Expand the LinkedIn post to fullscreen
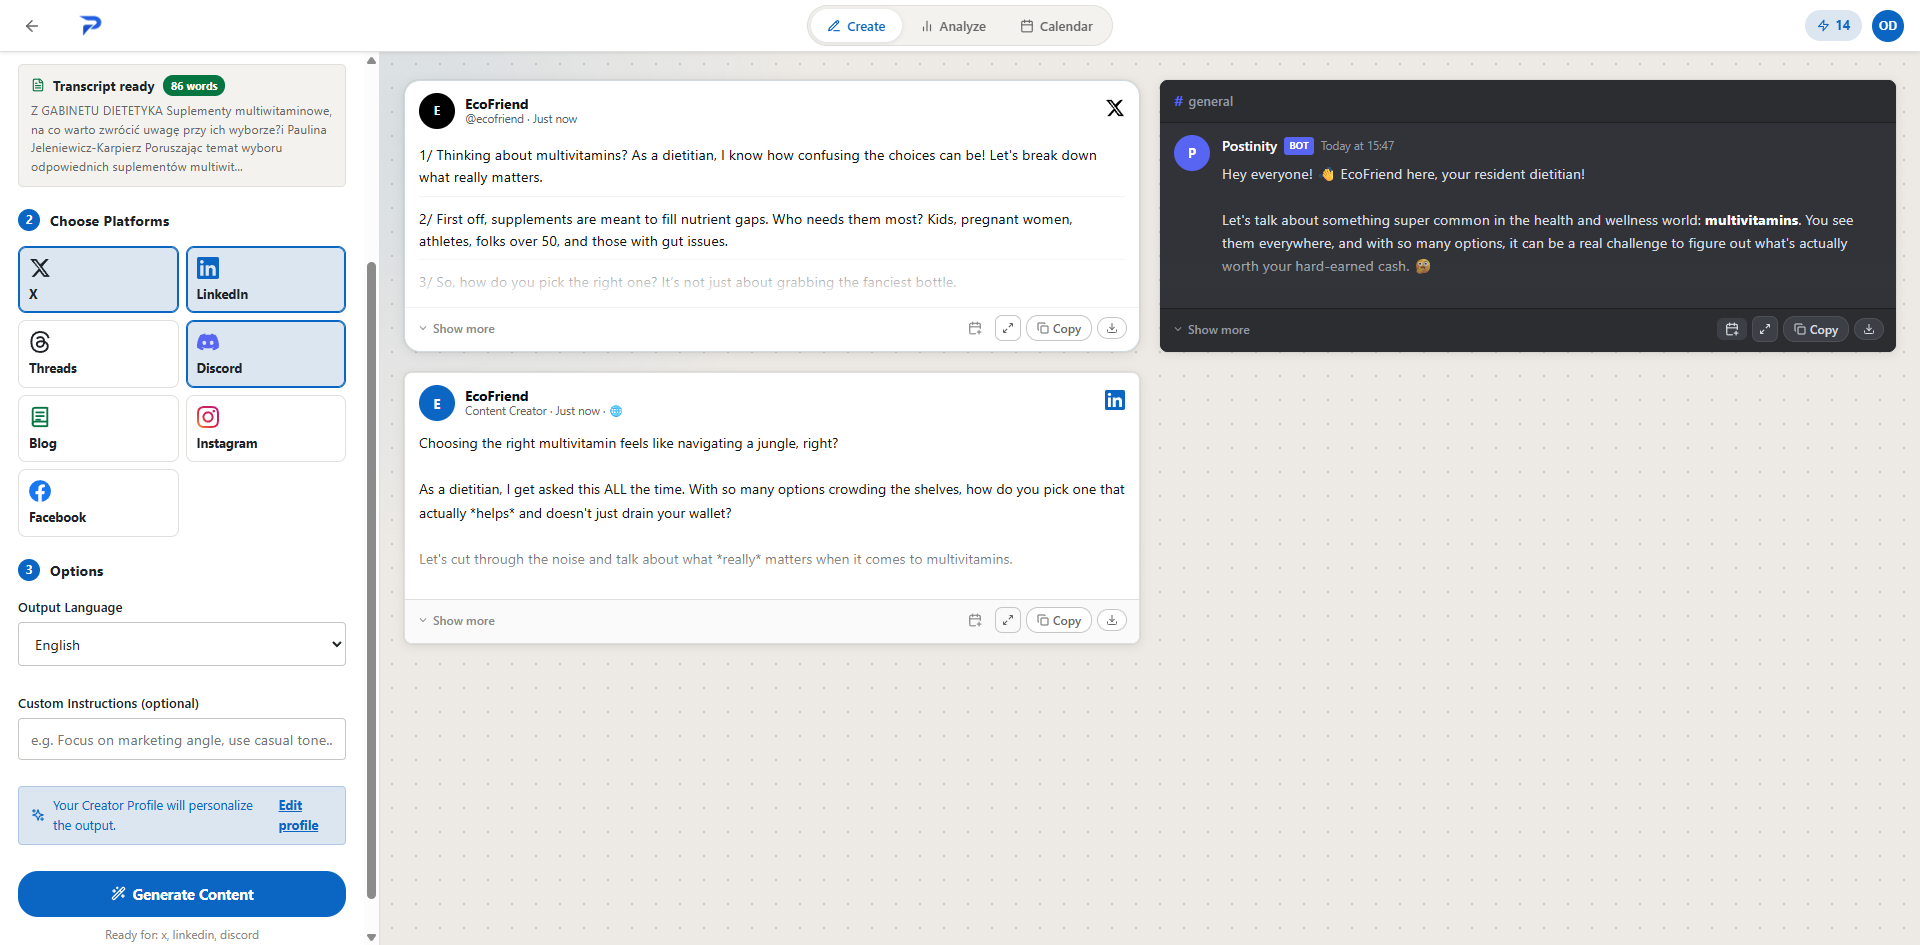The height and width of the screenshot is (945, 1920). pyautogui.click(x=1008, y=621)
